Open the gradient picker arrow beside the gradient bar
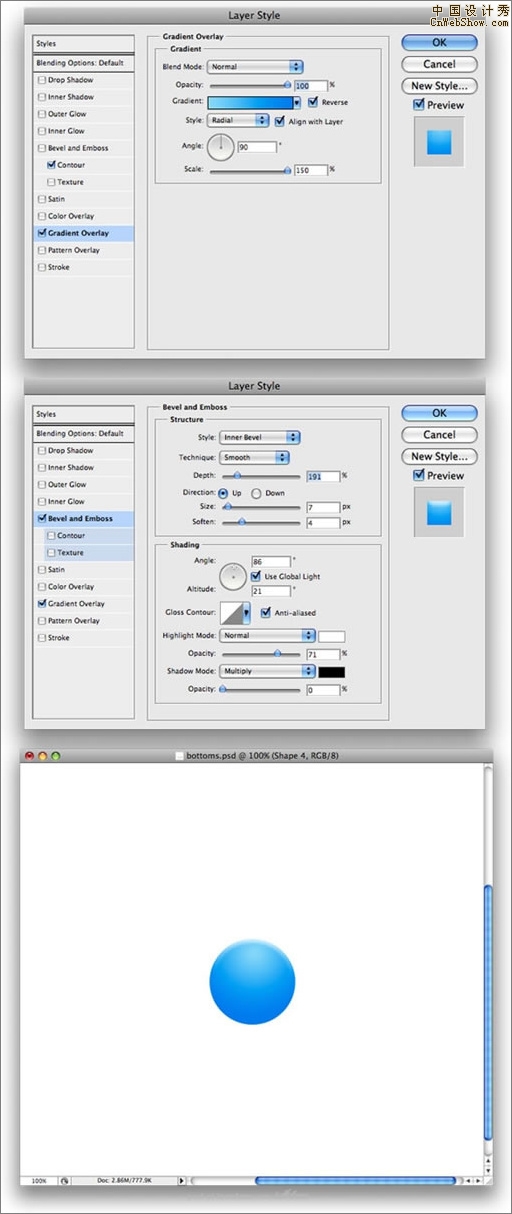This screenshot has width=512, height=1214. 297,102
